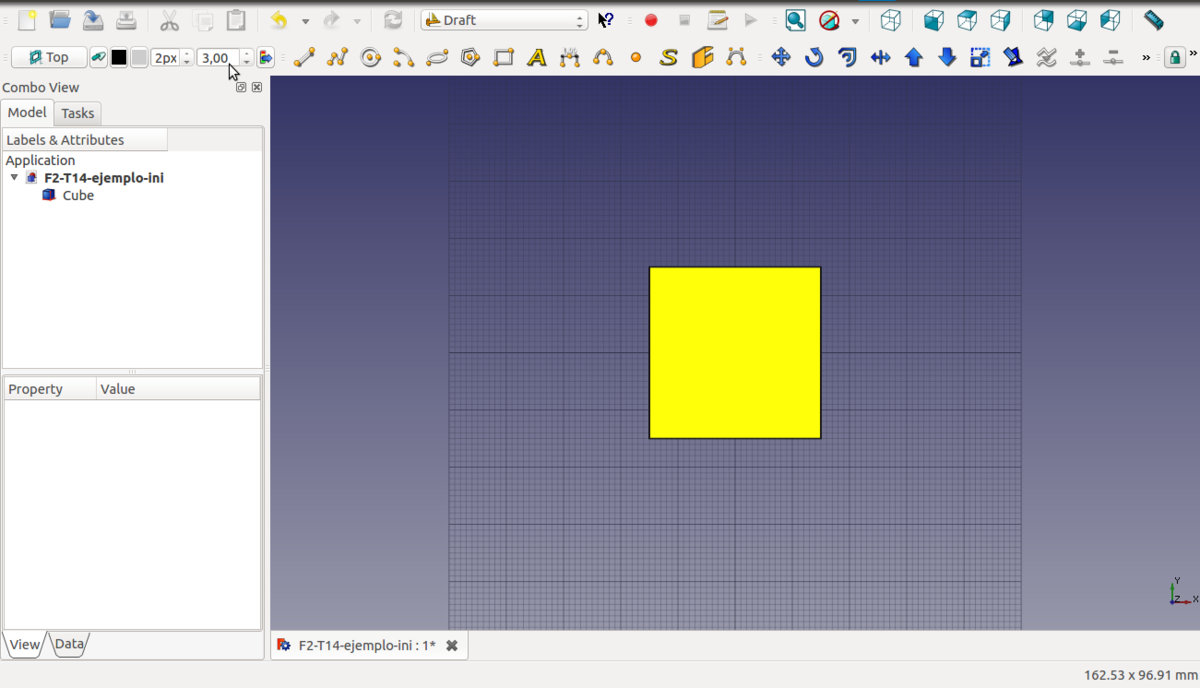Toggle the snap lock button
The width and height of the screenshot is (1200, 688).
point(1176,58)
